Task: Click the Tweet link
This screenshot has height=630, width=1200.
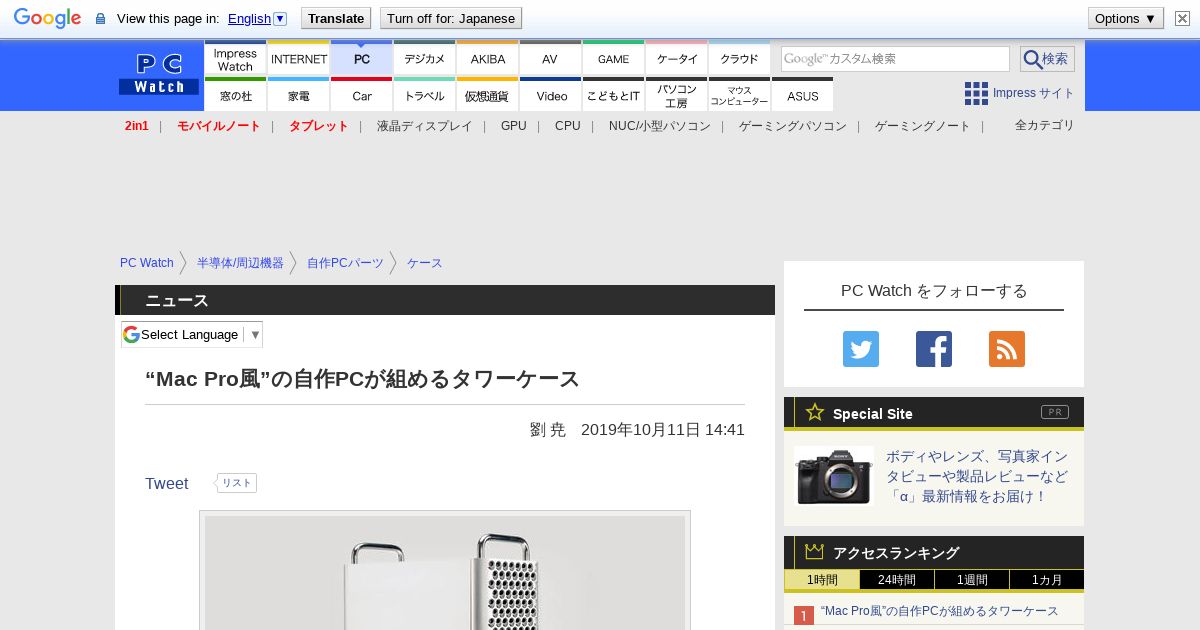Action: tap(167, 484)
